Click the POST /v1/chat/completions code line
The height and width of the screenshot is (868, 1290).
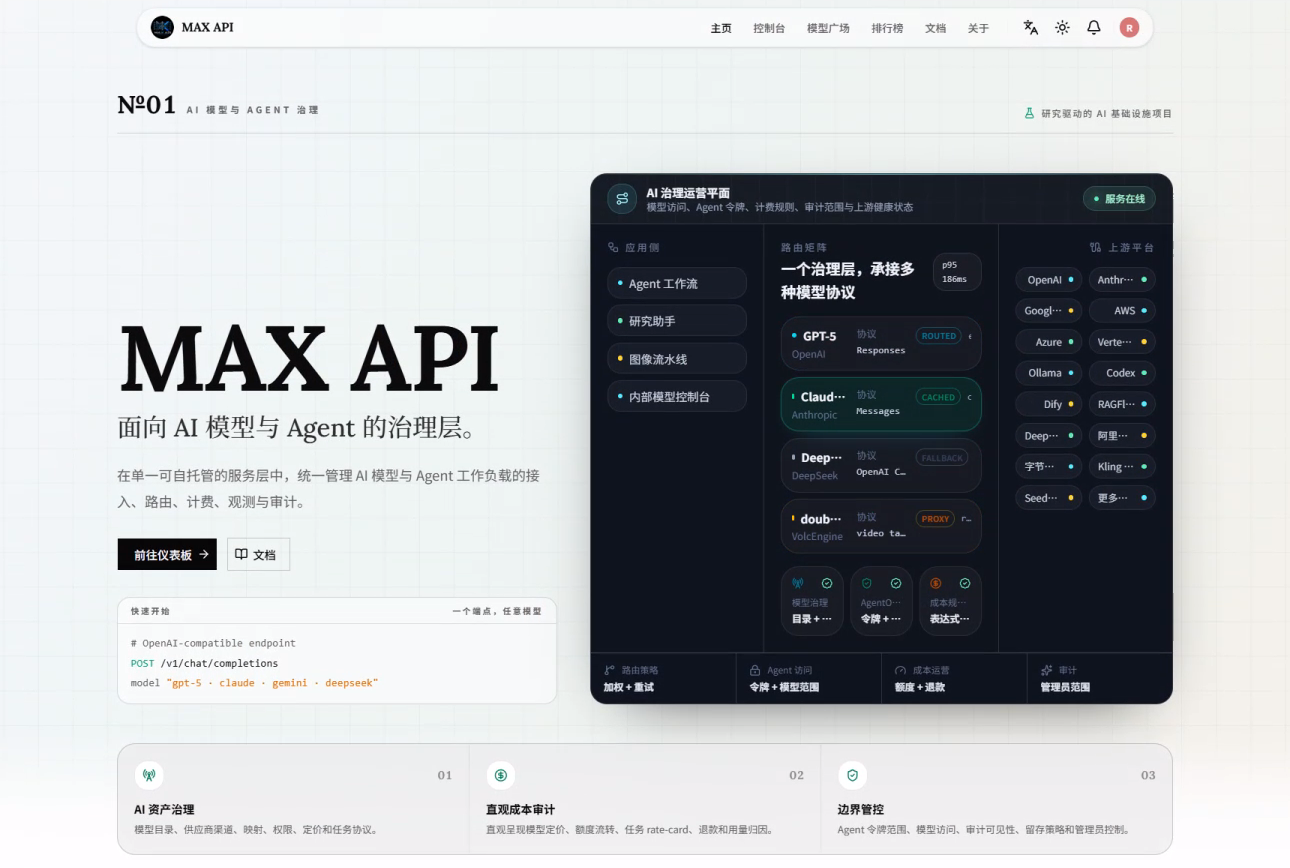204,663
